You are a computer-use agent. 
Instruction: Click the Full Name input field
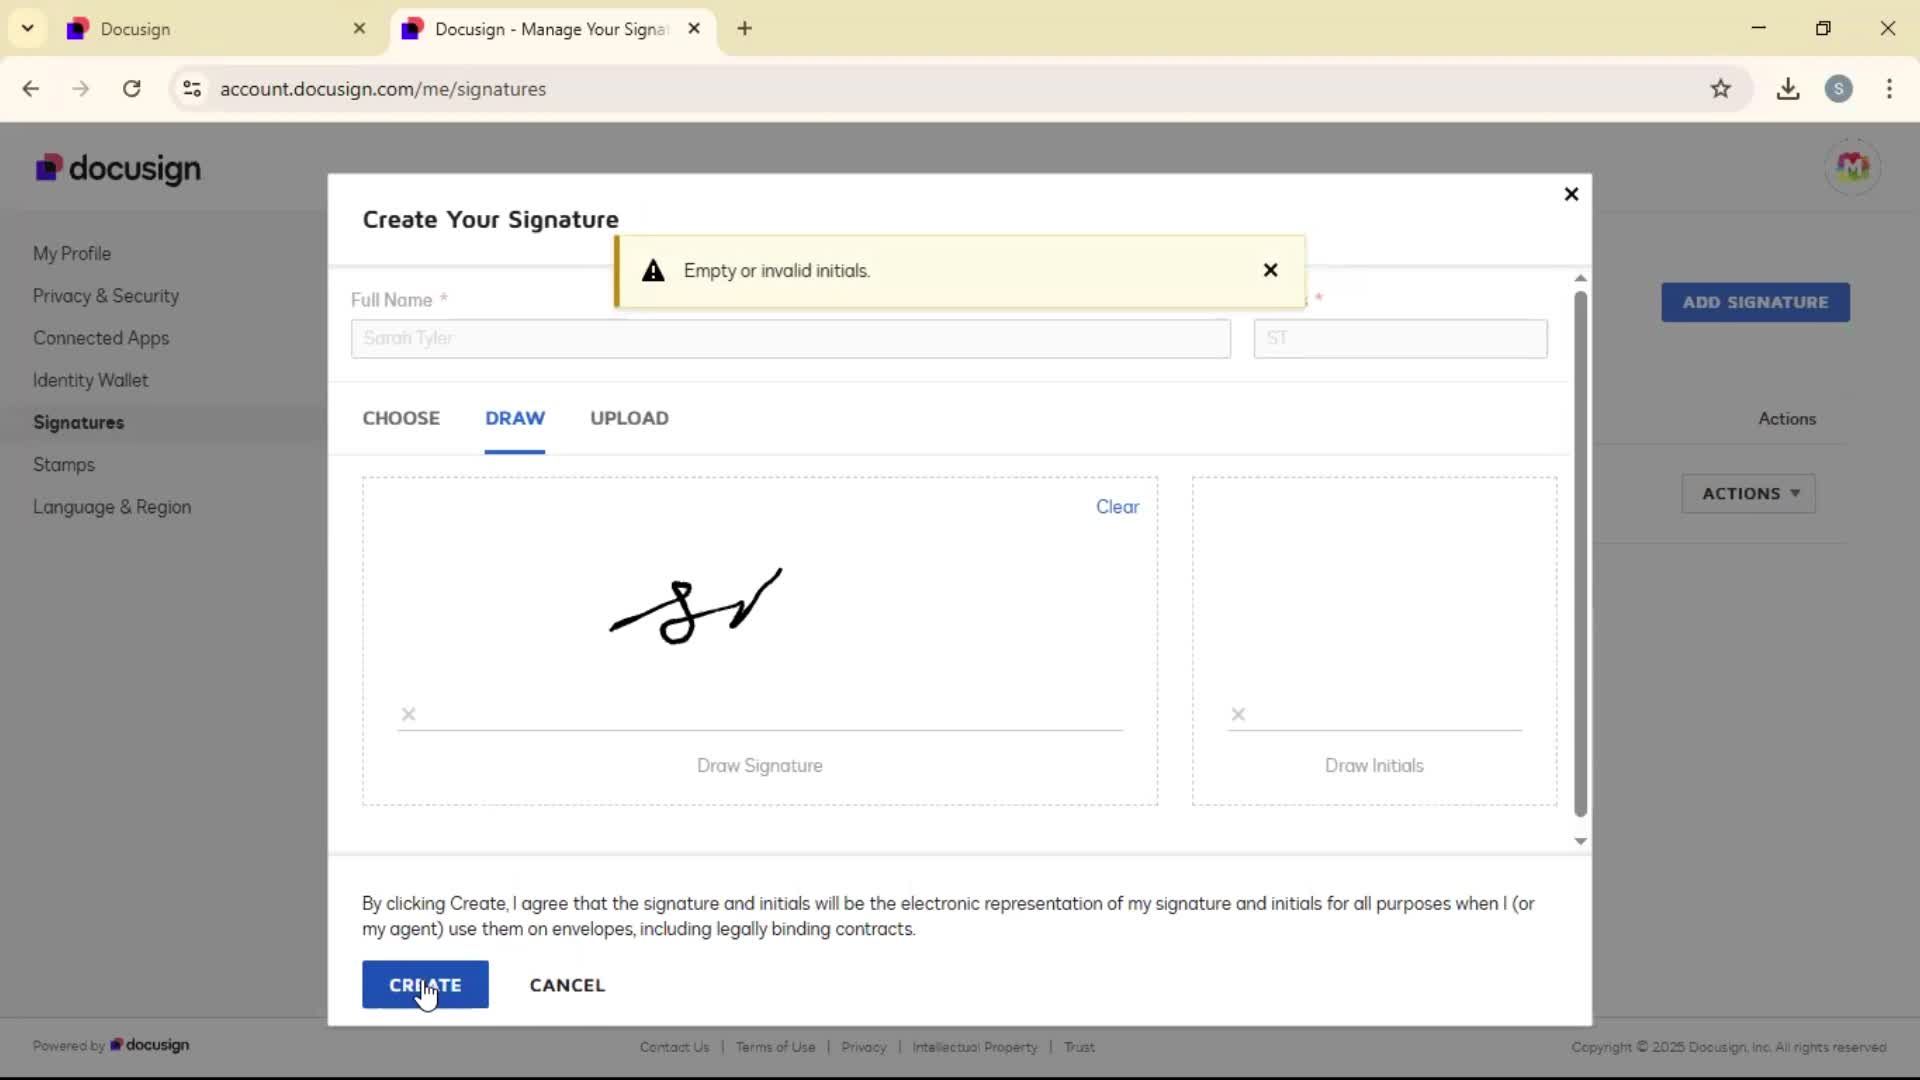791,338
